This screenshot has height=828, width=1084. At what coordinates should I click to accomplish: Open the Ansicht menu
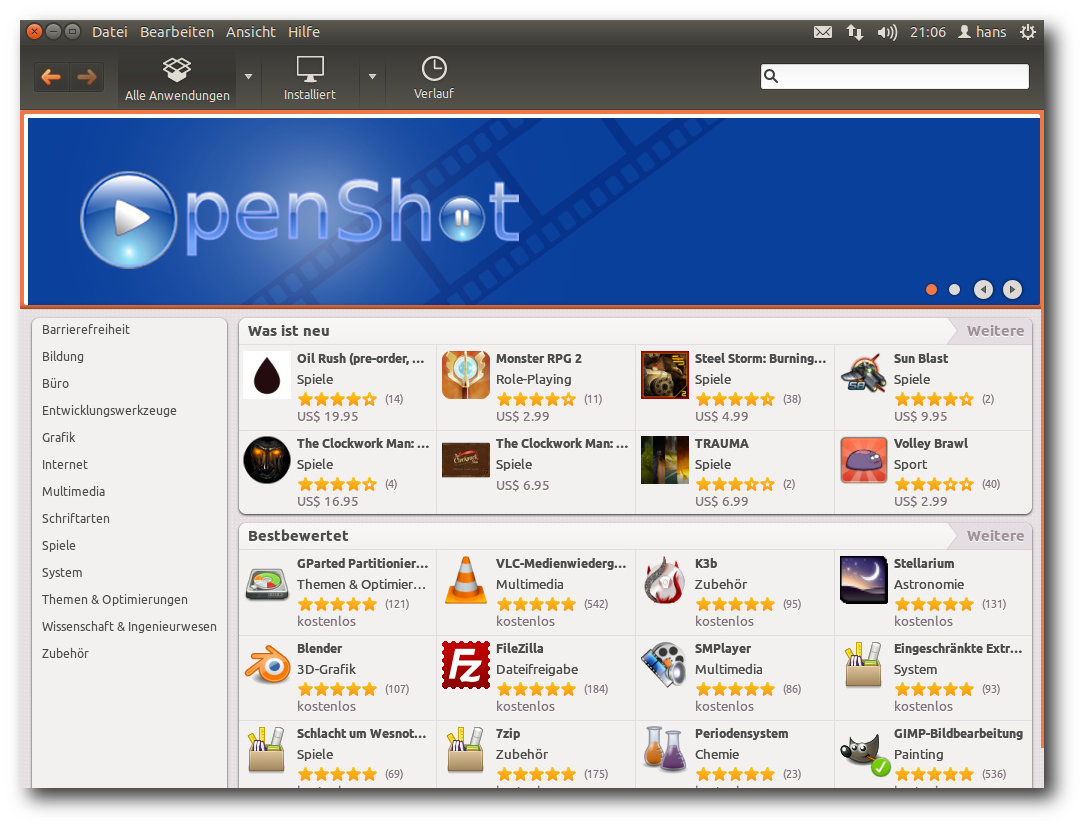click(250, 32)
